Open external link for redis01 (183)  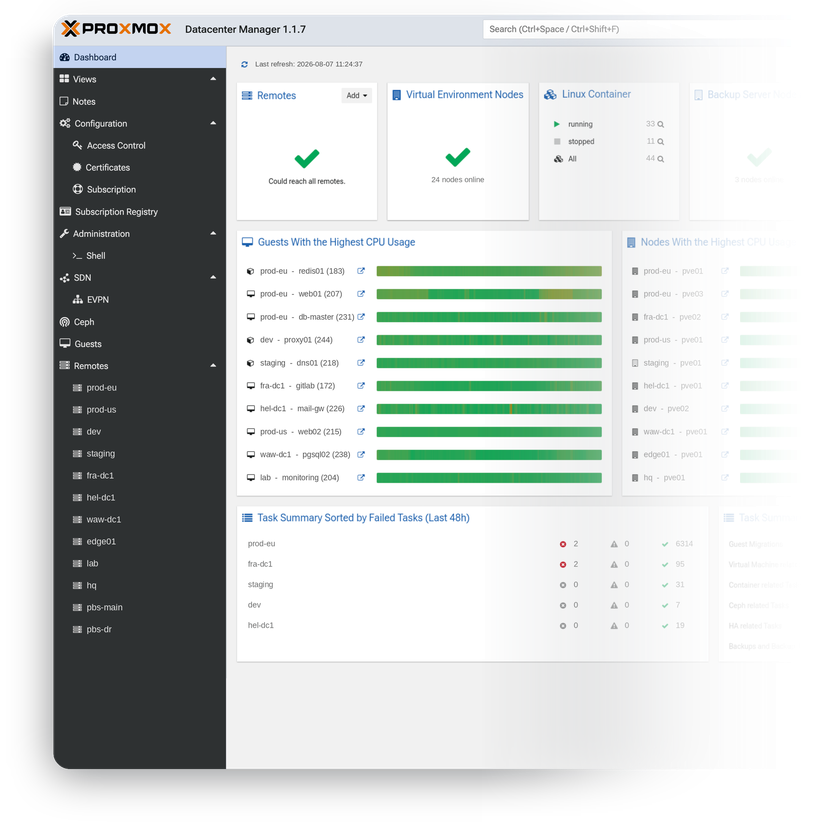(361, 271)
